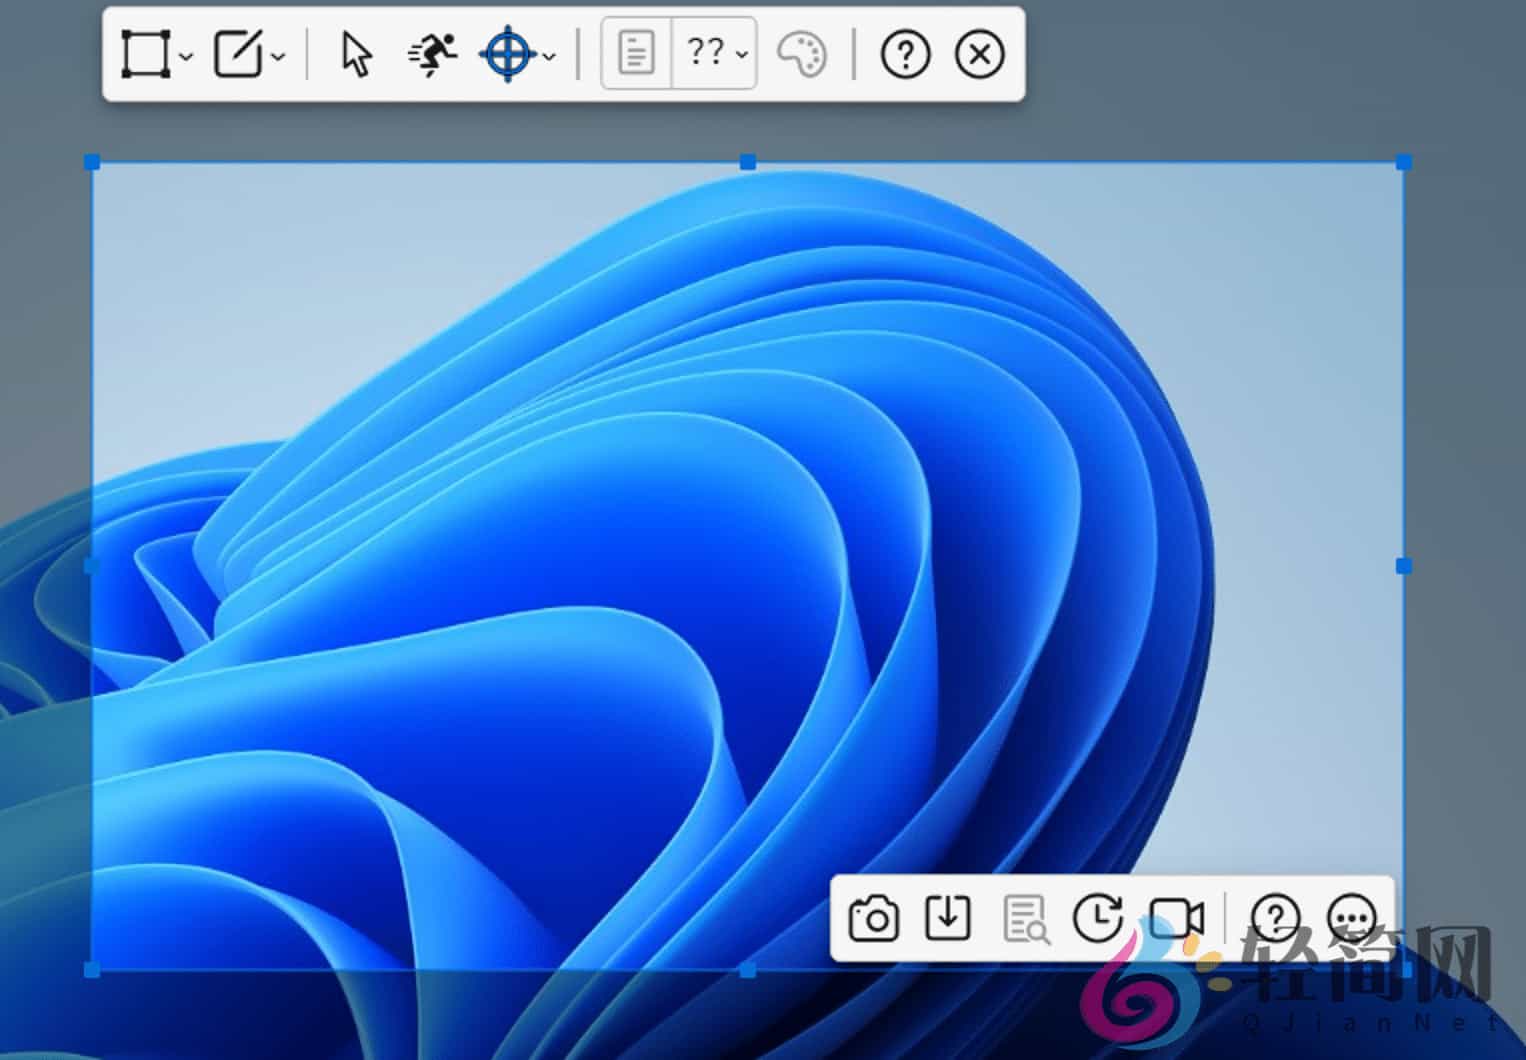Close the top capture toolbar
1526x1060 pixels.
[979, 54]
